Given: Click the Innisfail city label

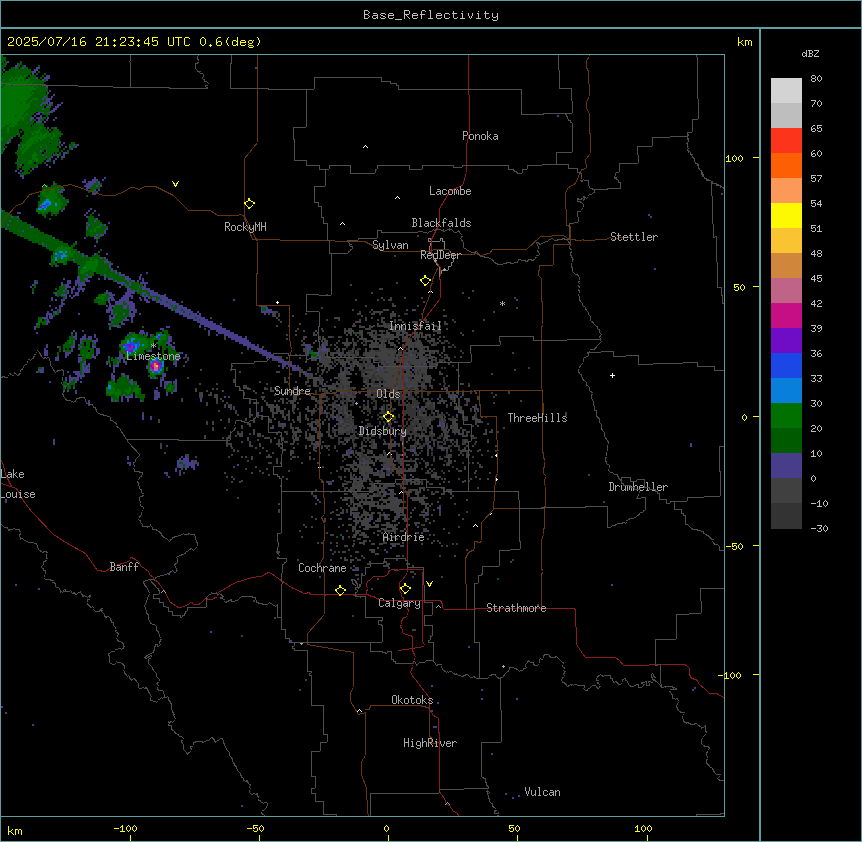Looking at the screenshot, I should (415, 326).
